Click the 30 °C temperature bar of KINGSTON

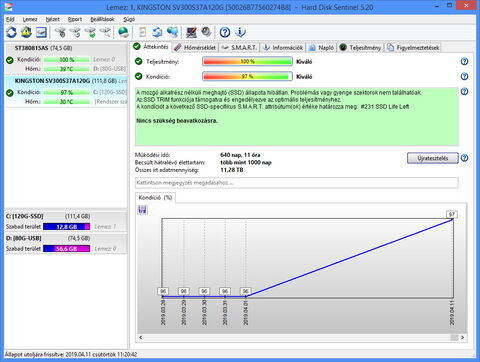point(67,102)
